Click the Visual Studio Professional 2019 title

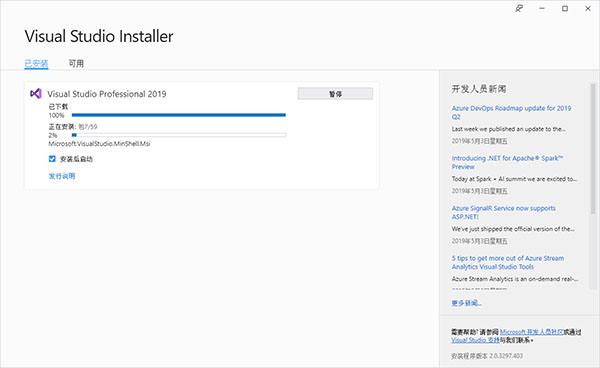pyautogui.click(x=107, y=94)
